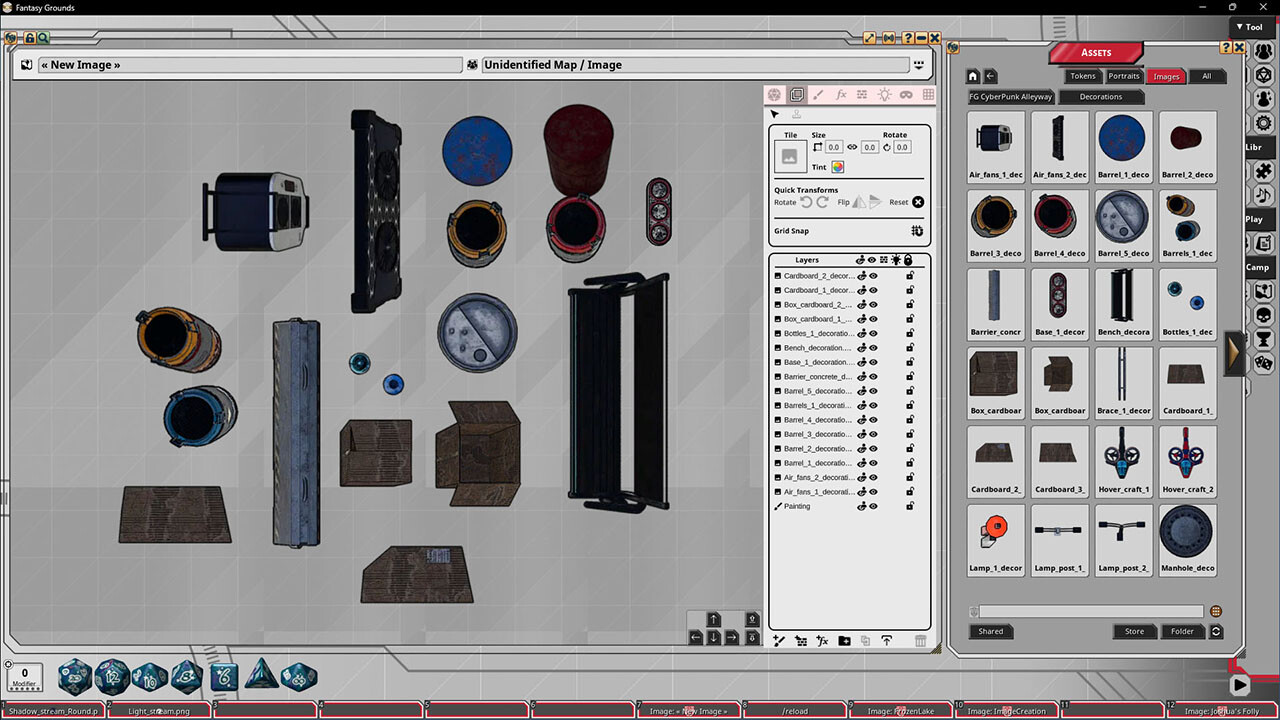Click the Grid Snap icon

pos(916,230)
